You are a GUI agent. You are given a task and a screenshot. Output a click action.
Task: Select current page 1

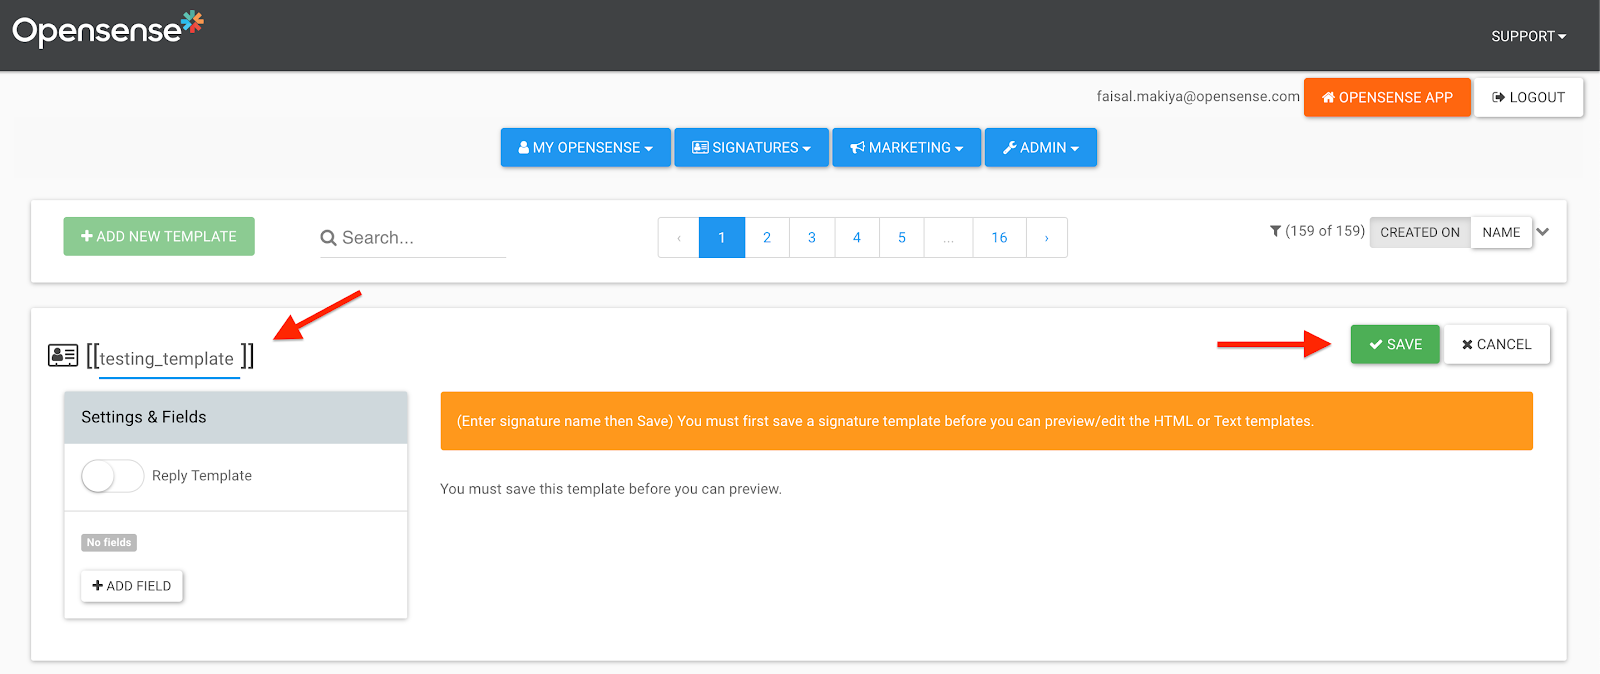pos(722,238)
